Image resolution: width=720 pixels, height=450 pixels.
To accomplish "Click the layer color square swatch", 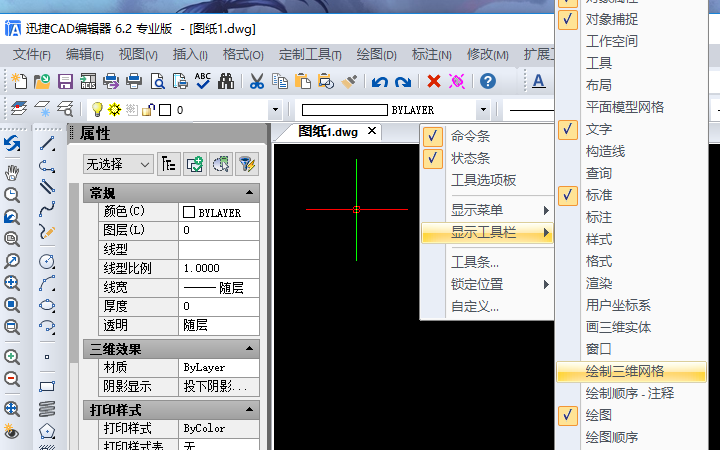I will coord(165,110).
